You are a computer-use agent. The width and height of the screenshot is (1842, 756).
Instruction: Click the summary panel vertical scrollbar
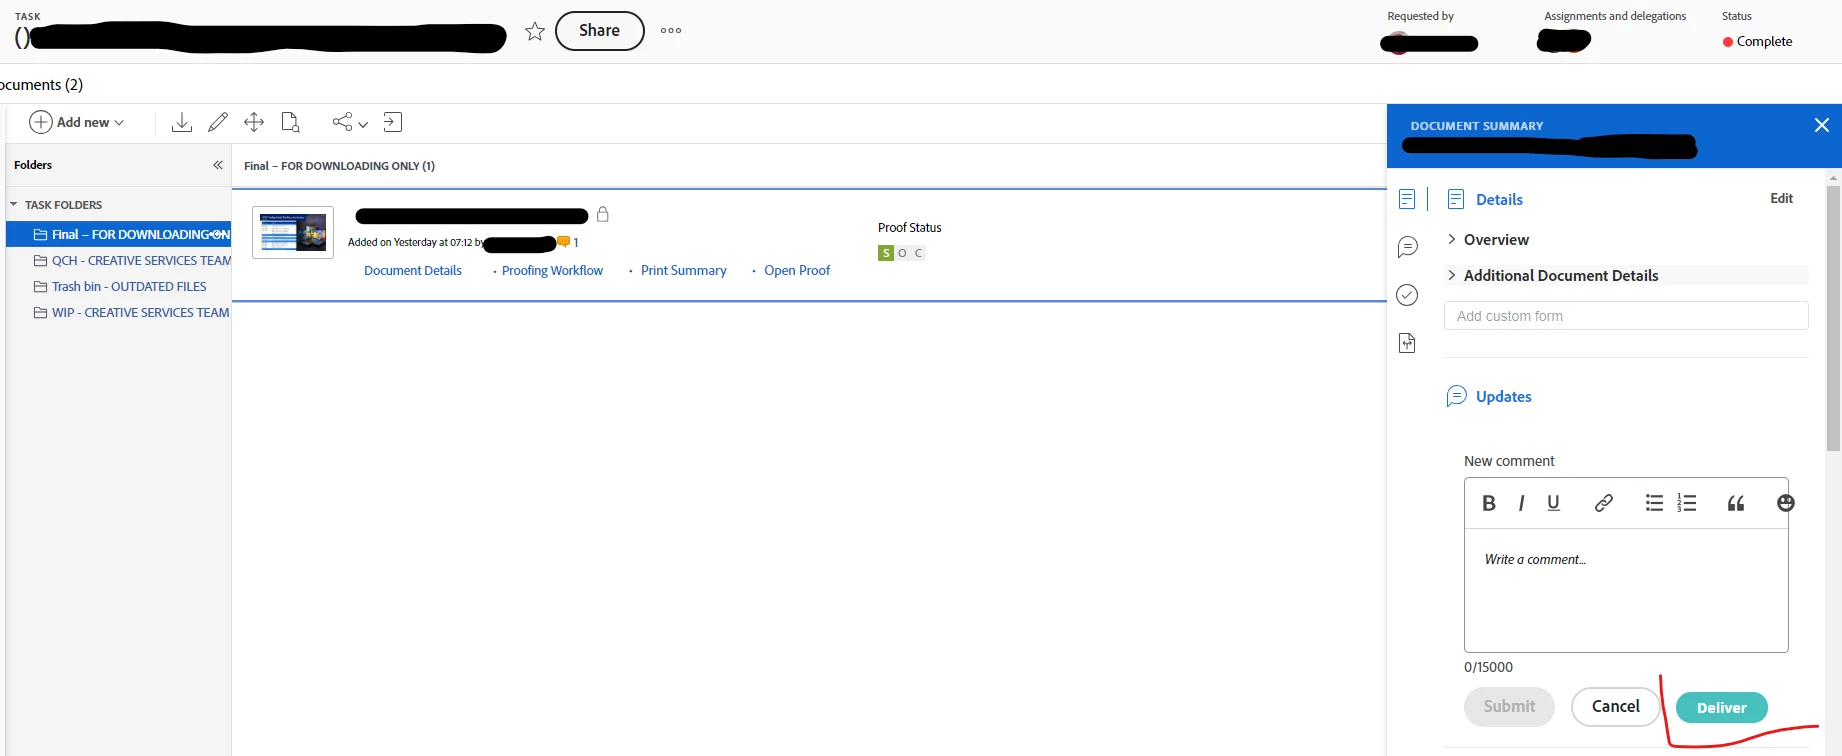pyautogui.click(x=1833, y=318)
